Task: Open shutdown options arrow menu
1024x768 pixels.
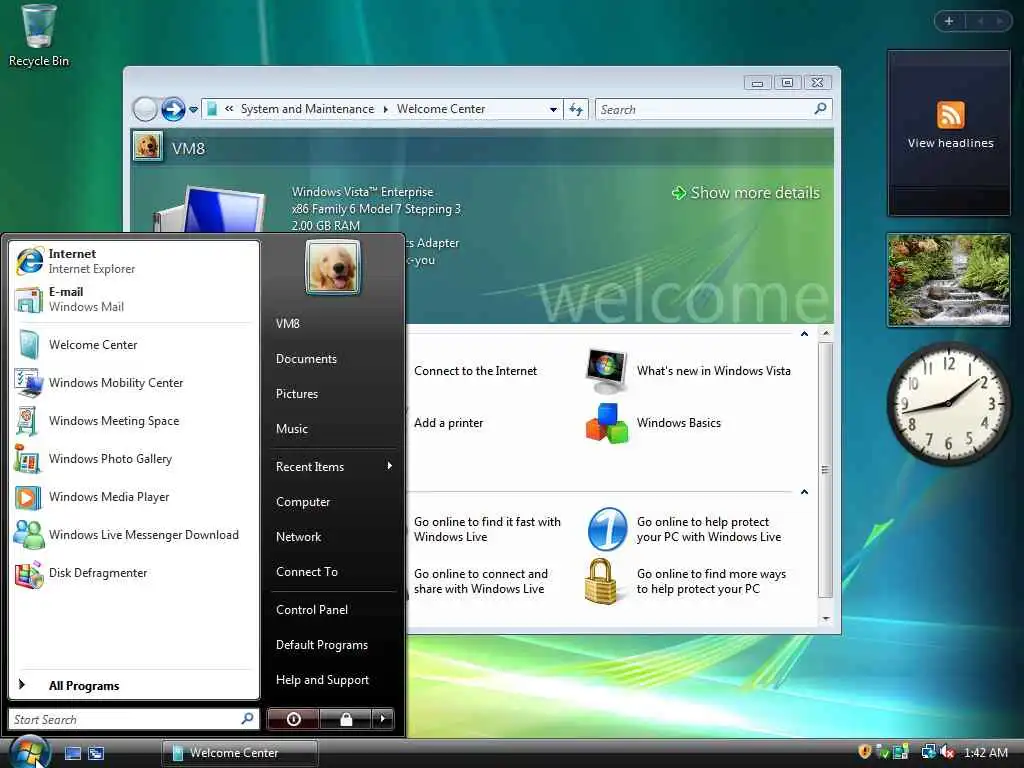Action: point(383,719)
